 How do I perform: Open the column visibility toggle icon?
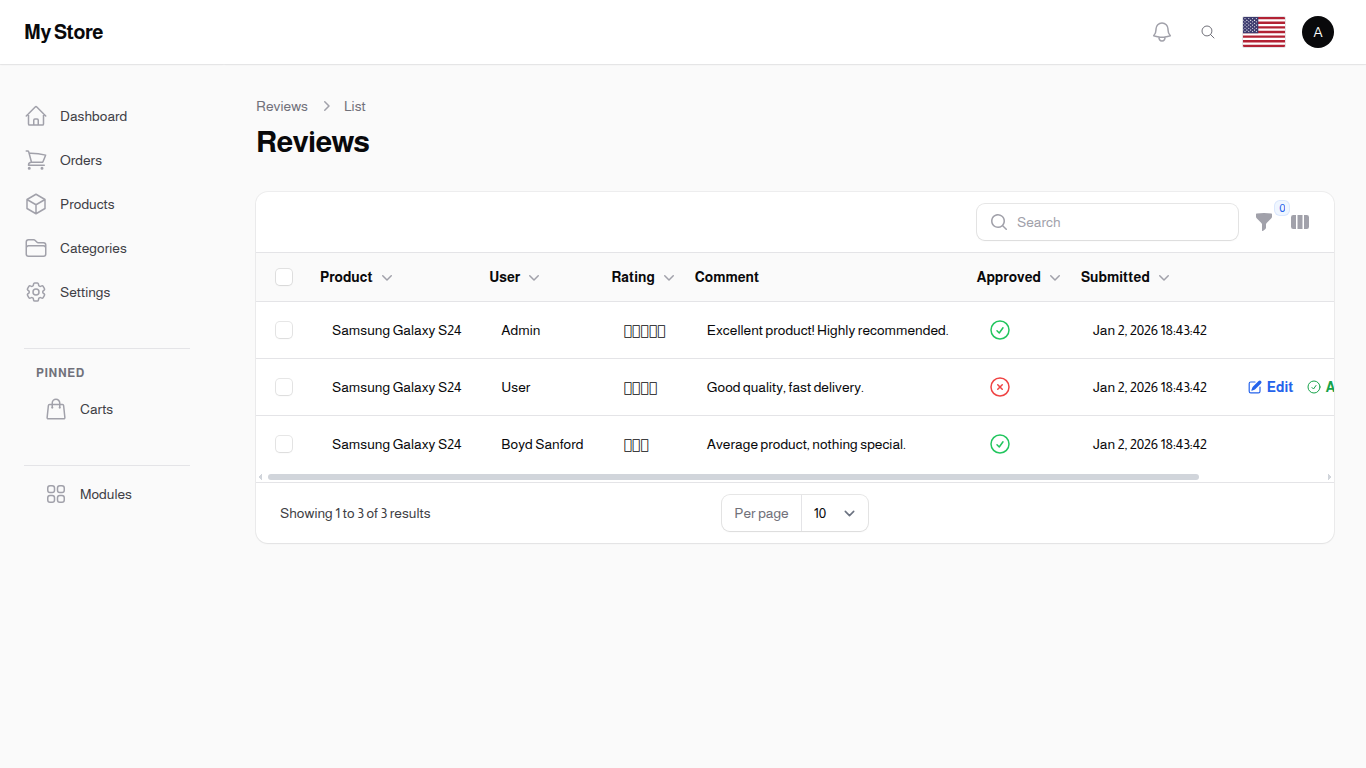click(x=1300, y=222)
